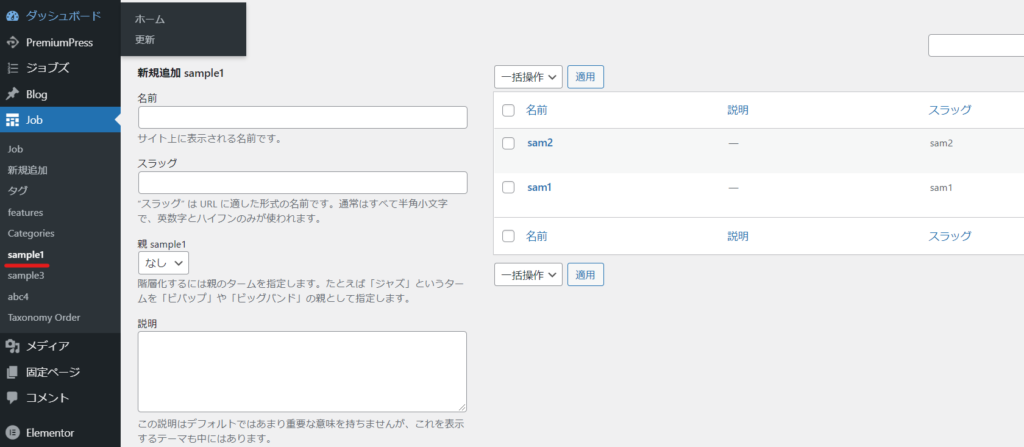Image resolution: width=1024 pixels, height=447 pixels.
Task: Focus the スラッグ slug input field
Action: click(x=303, y=182)
